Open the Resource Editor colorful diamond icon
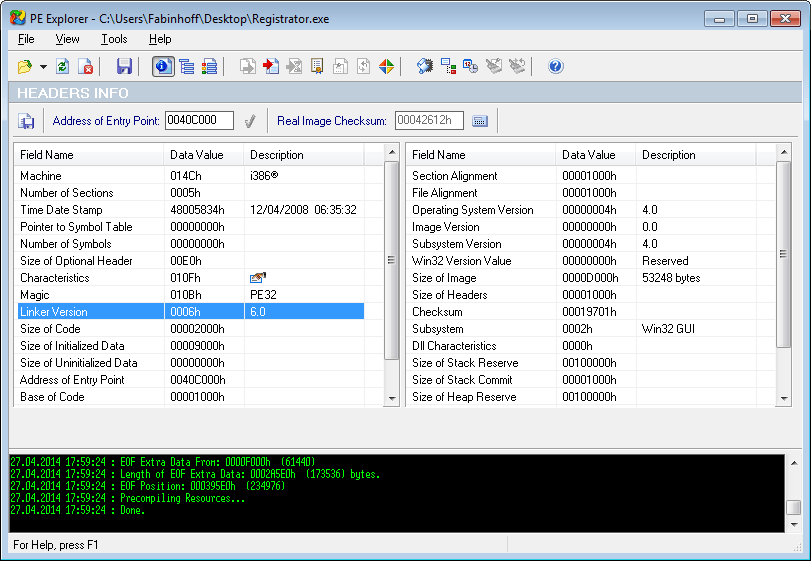The image size is (811, 561). tap(386, 66)
